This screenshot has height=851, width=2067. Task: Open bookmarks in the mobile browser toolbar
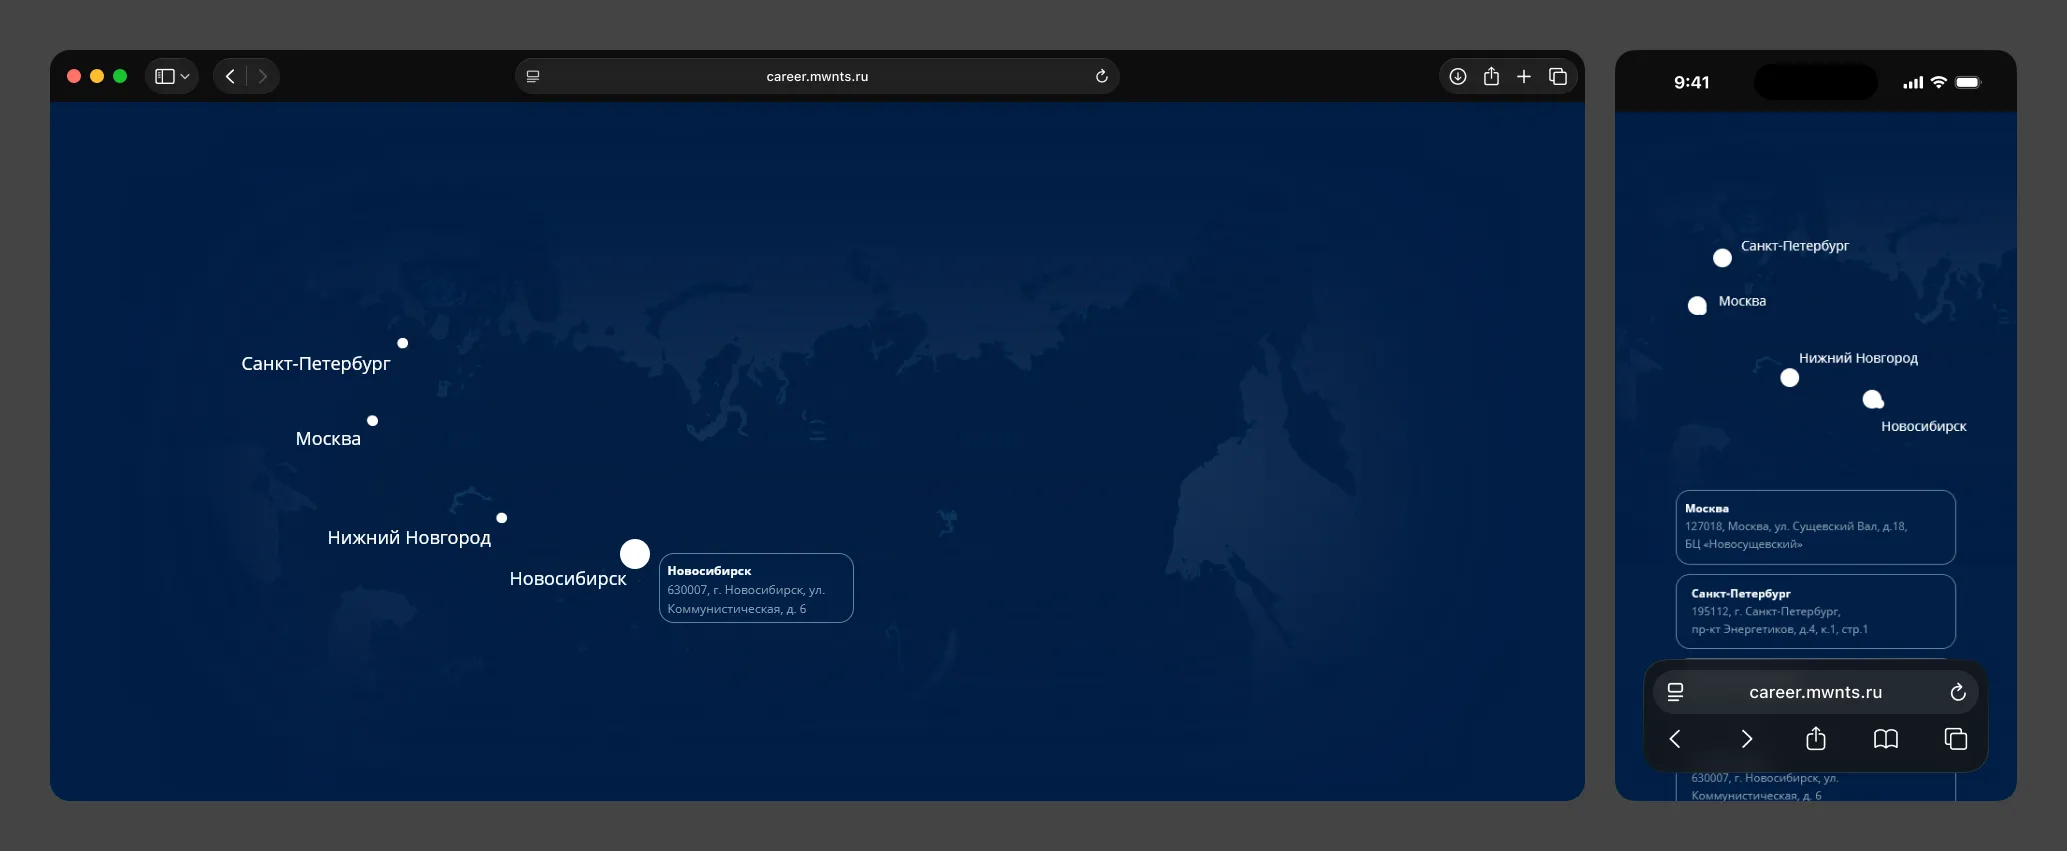pos(1885,739)
